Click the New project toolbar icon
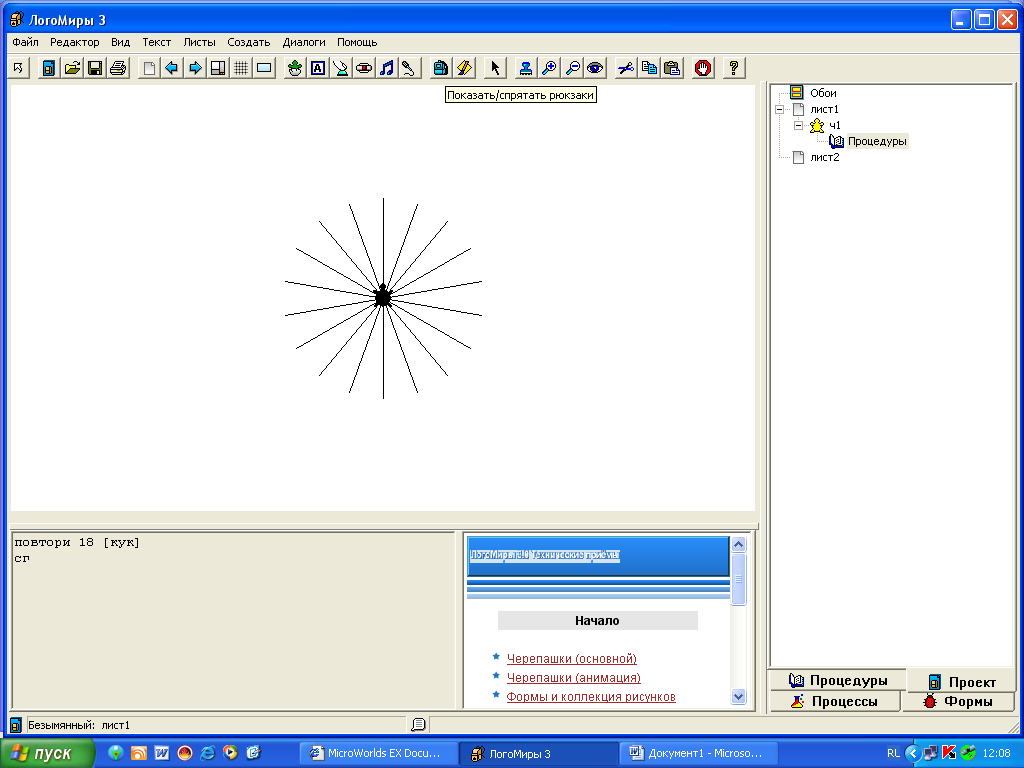This screenshot has width=1024, height=768. pyautogui.click(x=48, y=68)
